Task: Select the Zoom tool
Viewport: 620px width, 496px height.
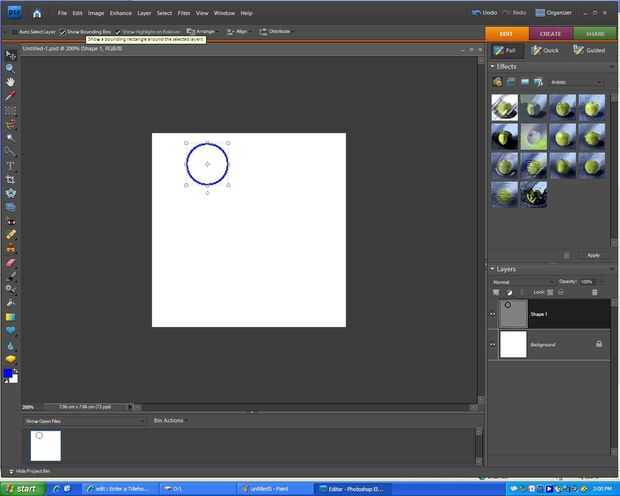Action: click(11, 68)
